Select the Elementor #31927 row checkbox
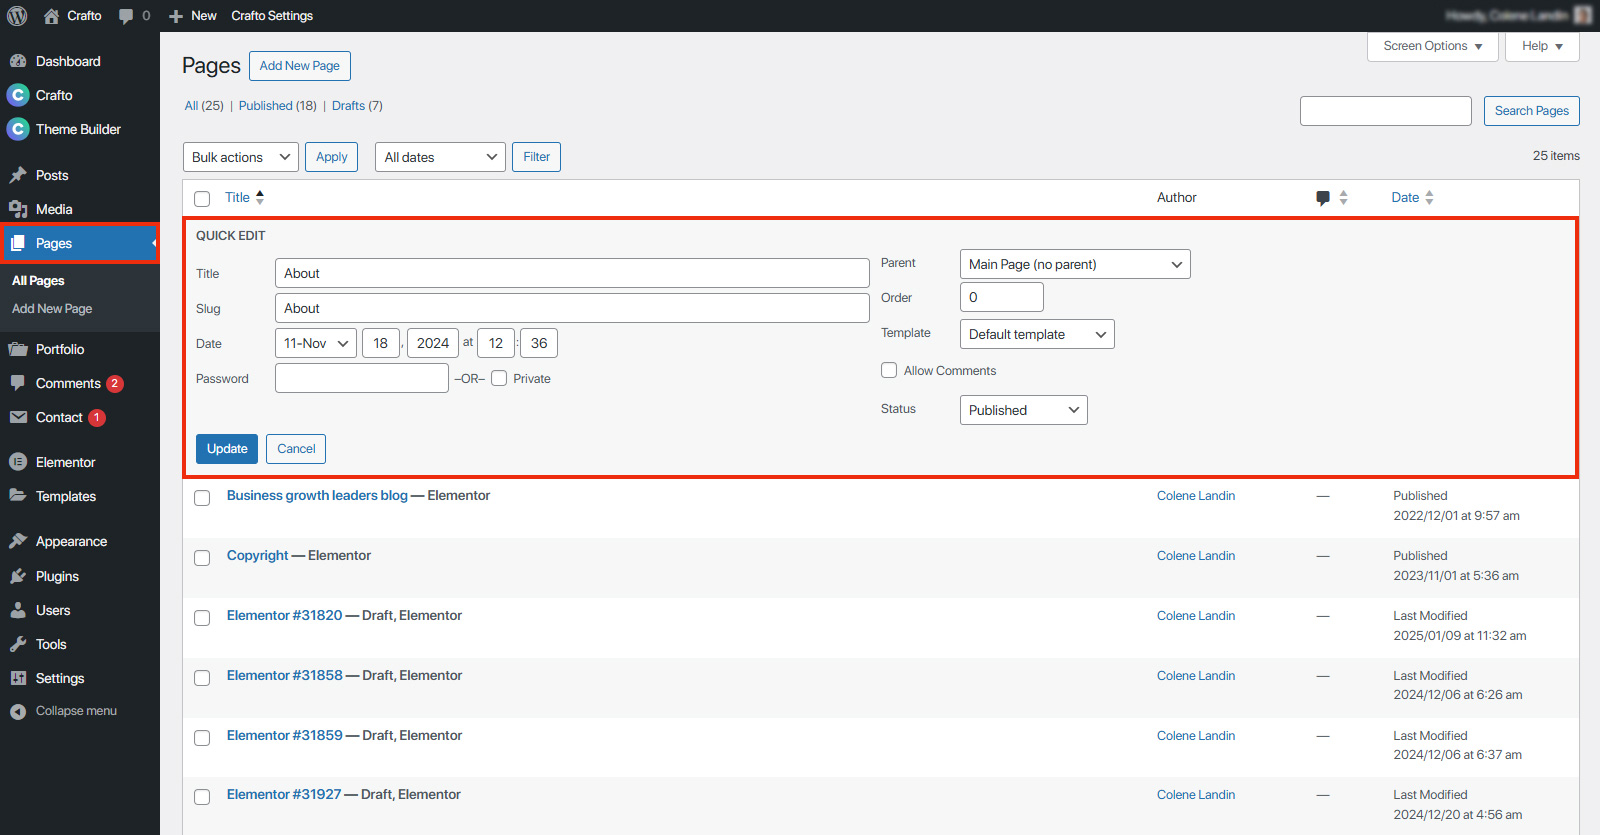The height and width of the screenshot is (835, 1600). [x=202, y=797]
